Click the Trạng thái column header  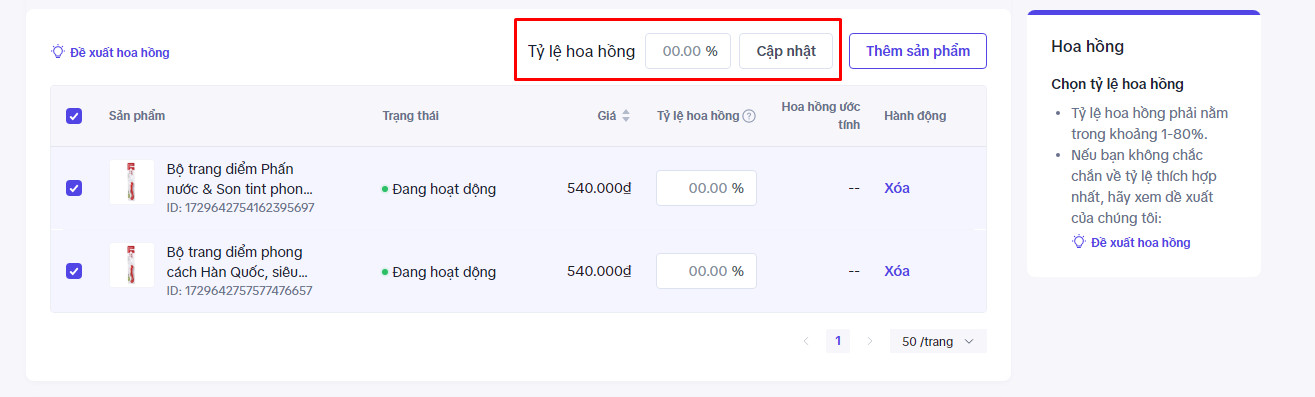tap(410, 116)
